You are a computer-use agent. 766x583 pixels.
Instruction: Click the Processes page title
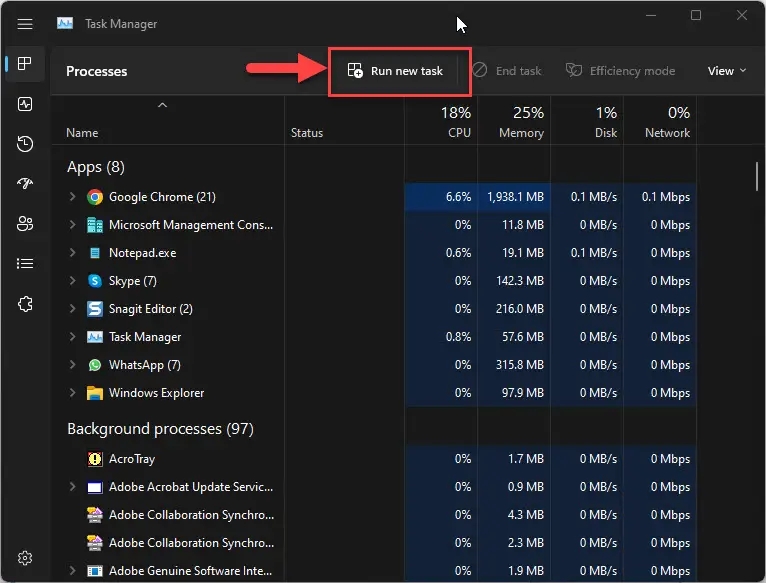(x=97, y=71)
